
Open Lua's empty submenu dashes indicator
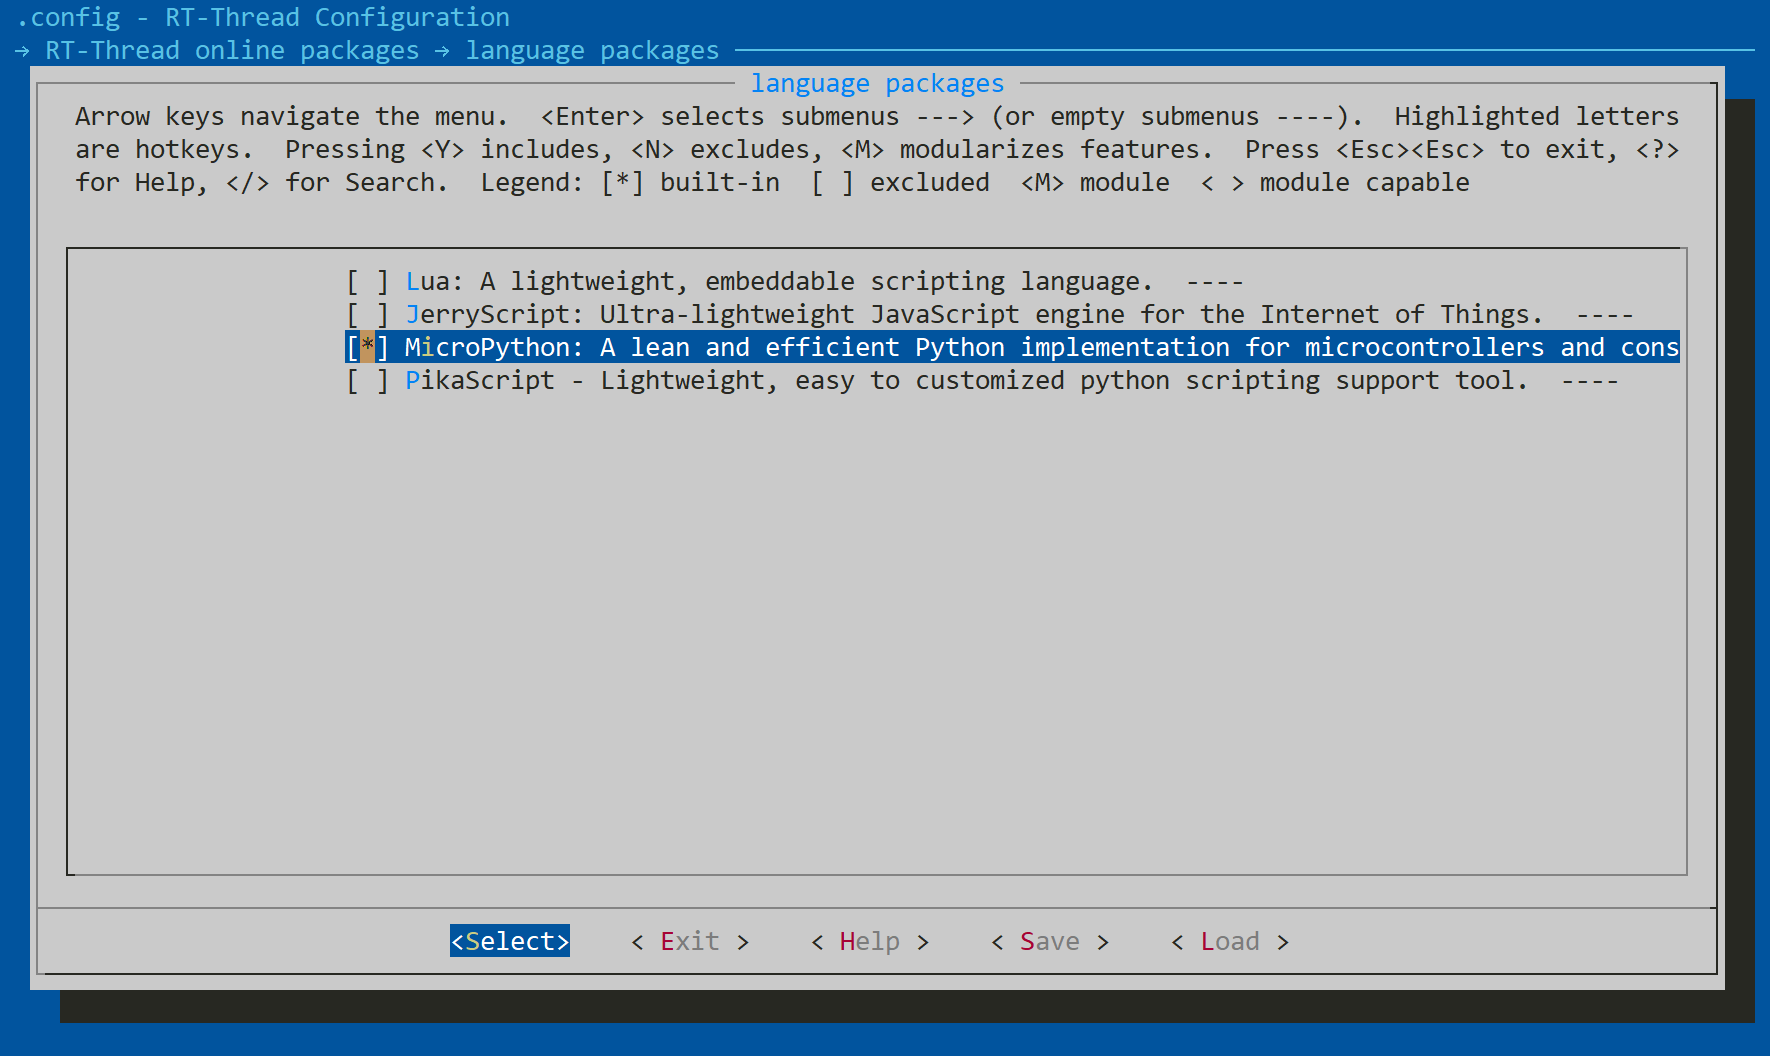(1214, 282)
